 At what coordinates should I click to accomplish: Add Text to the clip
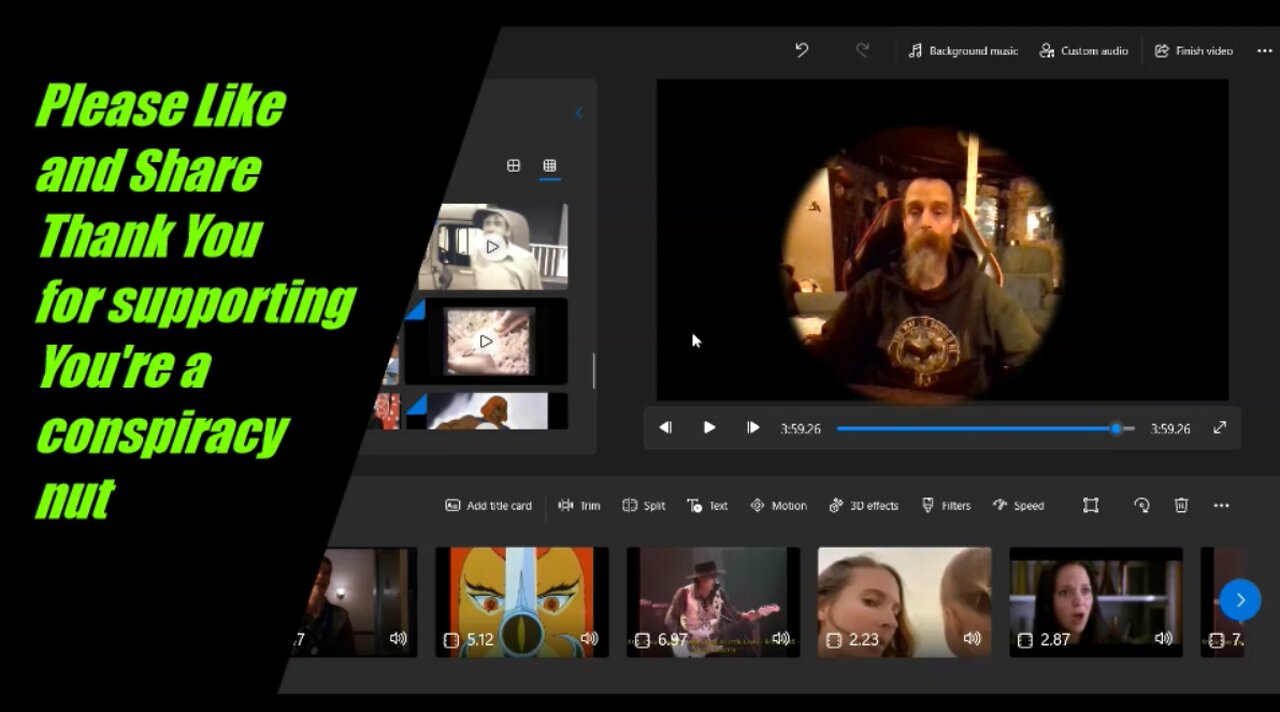707,506
